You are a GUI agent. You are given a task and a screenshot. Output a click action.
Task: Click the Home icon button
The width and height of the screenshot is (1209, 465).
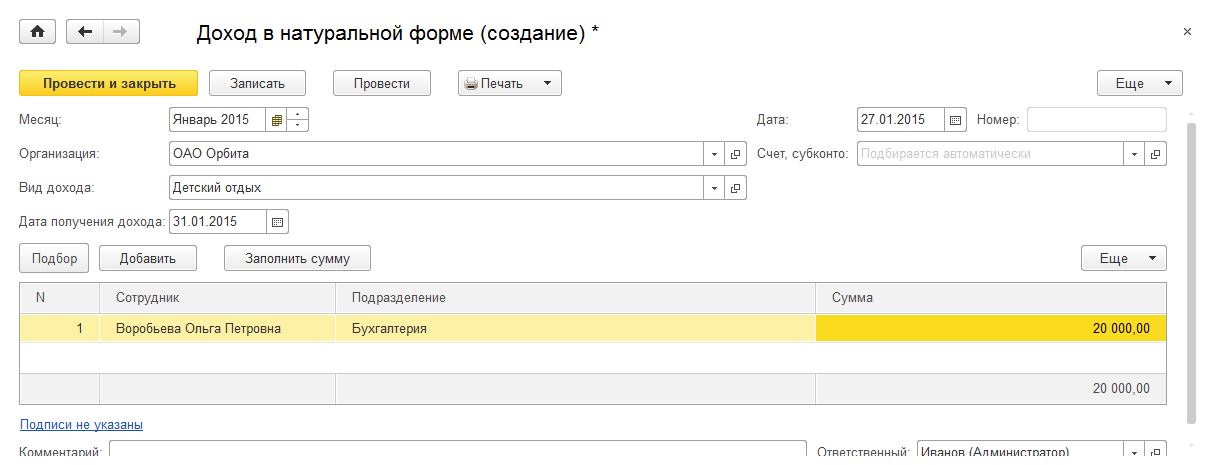pyautogui.click(x=38, y=32)
